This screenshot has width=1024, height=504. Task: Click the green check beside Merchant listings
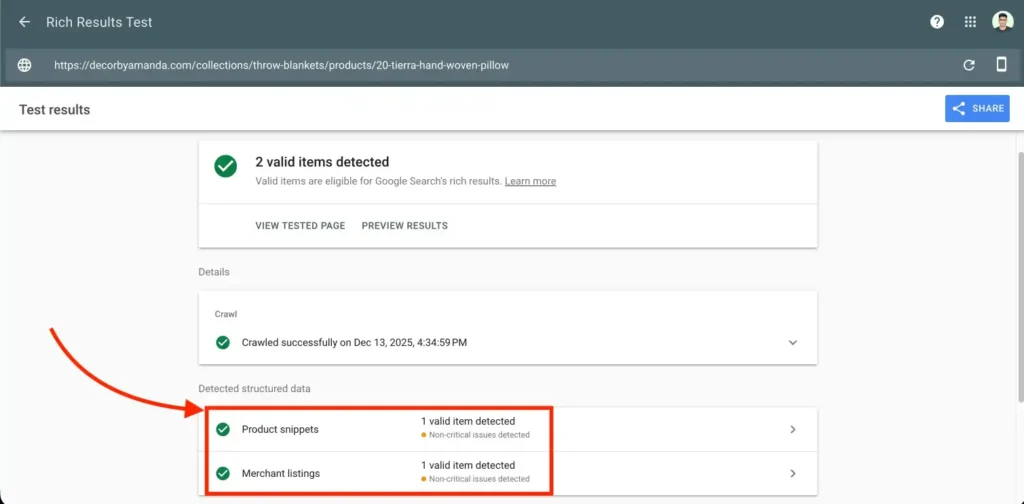(223, 473)
